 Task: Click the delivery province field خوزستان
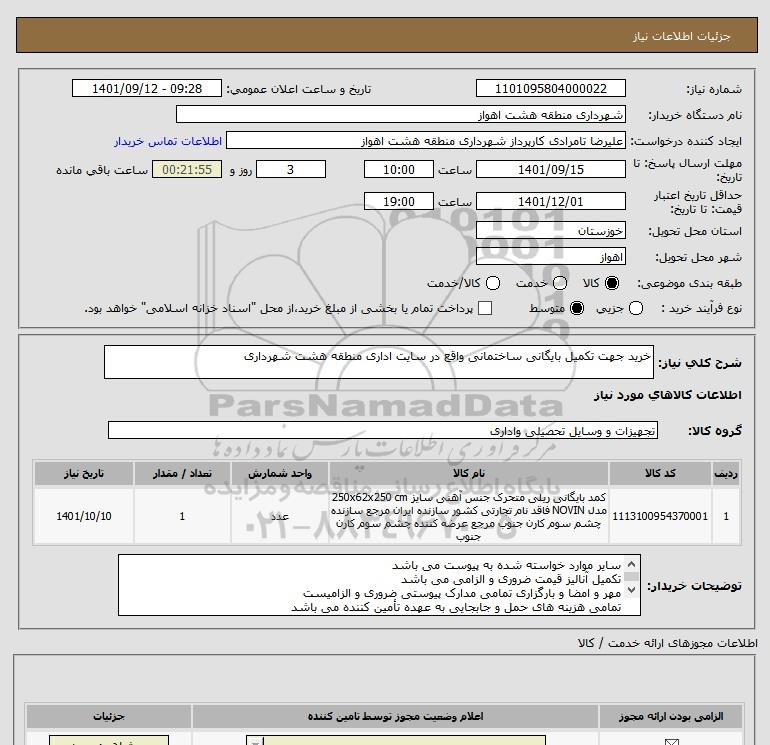point(550,230)
